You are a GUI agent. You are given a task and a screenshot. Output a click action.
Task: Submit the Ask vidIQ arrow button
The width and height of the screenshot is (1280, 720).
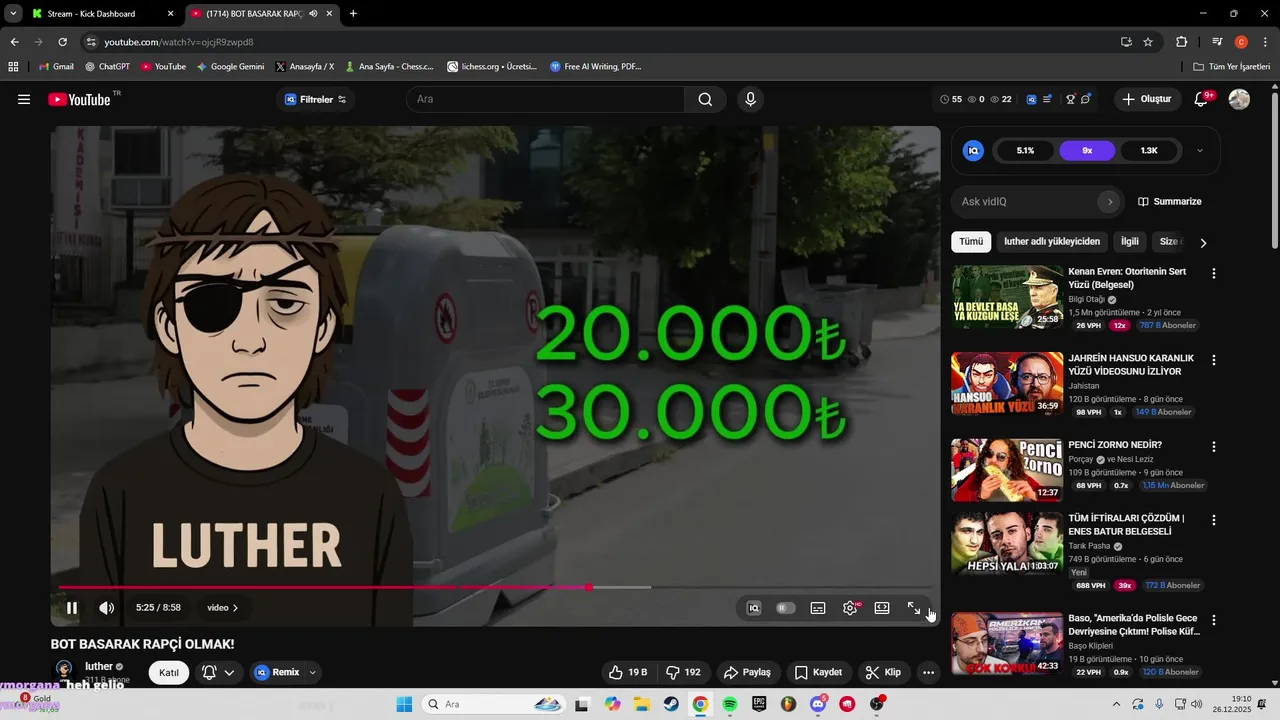pos(1109,202)
